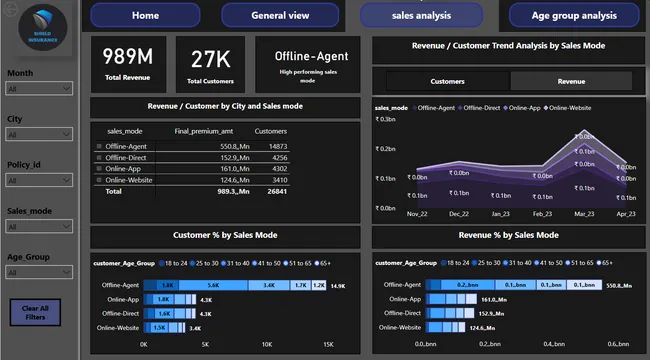The width and height of the screenshot is (650, 360).
Task: Open the General view page
Action: (280, 15)
